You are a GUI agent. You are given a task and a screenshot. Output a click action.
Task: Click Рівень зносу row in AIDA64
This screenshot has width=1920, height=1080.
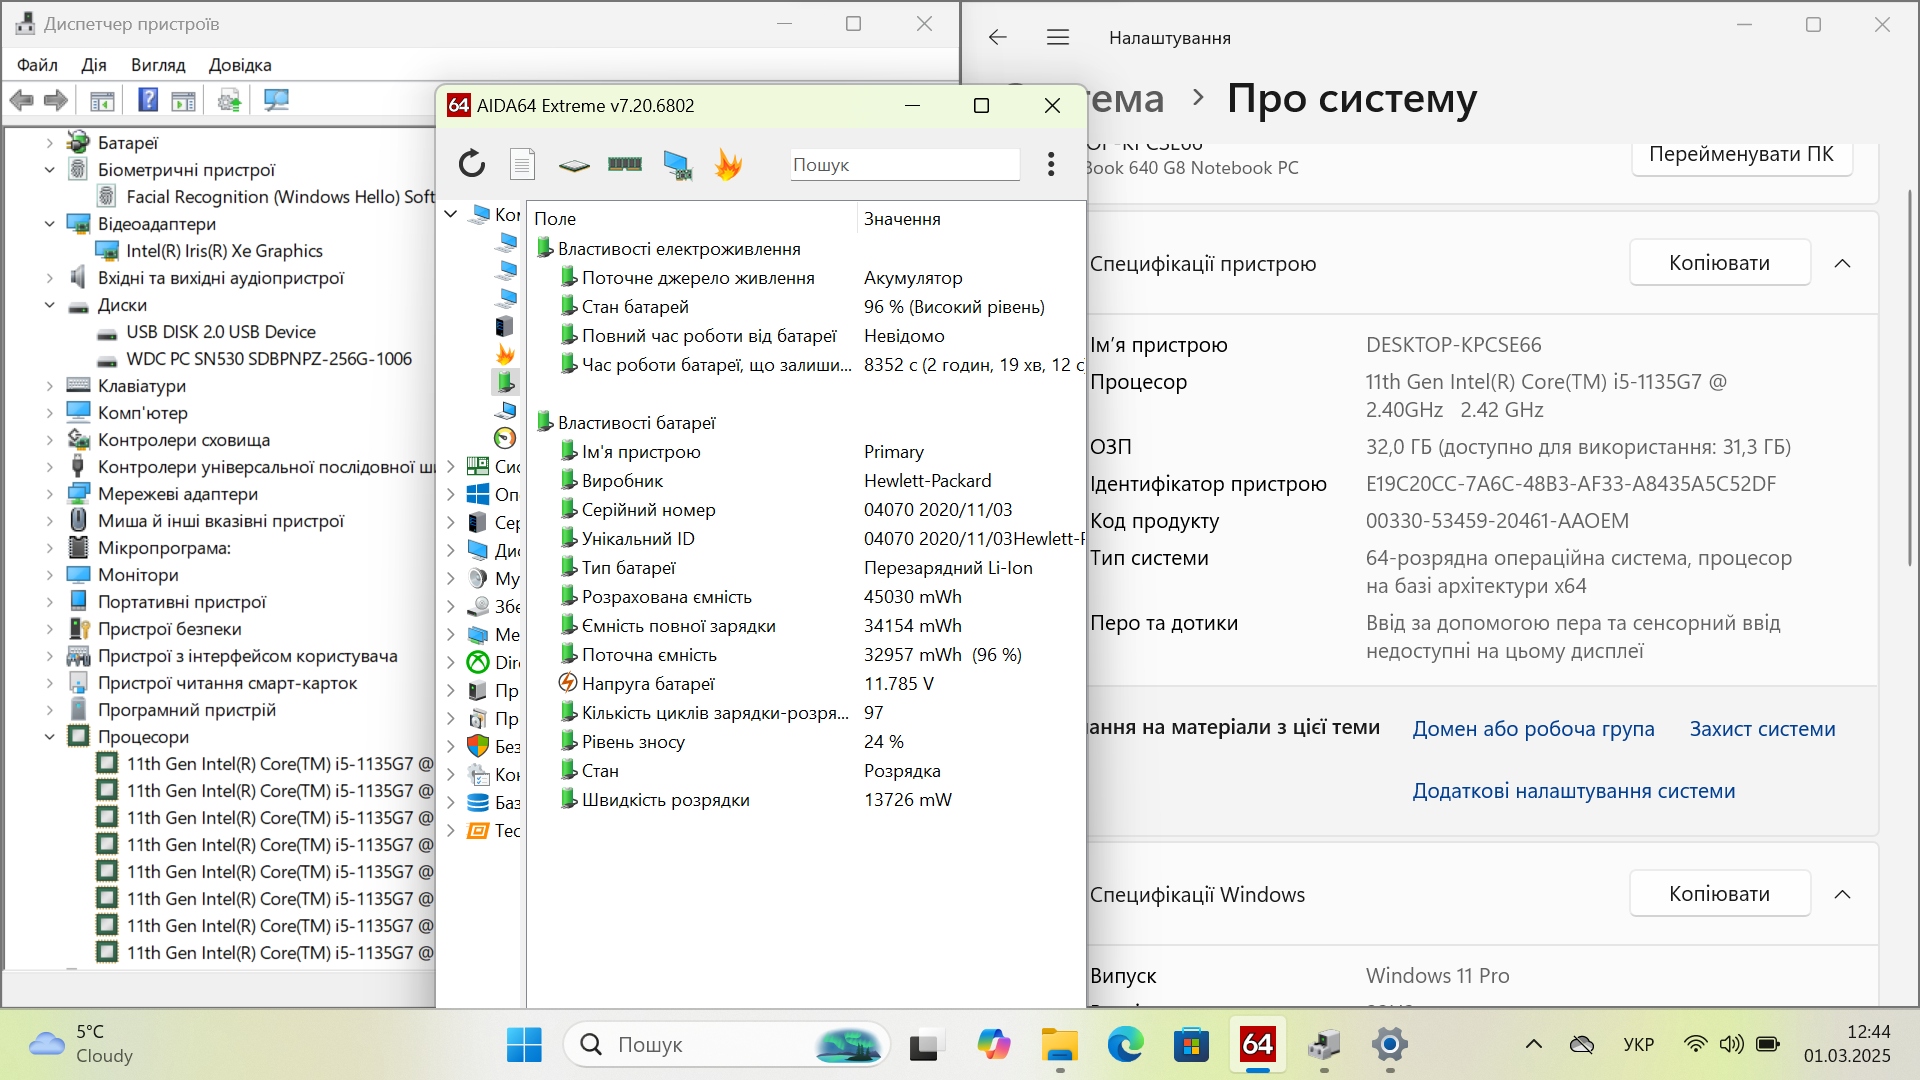click(806, 742)
